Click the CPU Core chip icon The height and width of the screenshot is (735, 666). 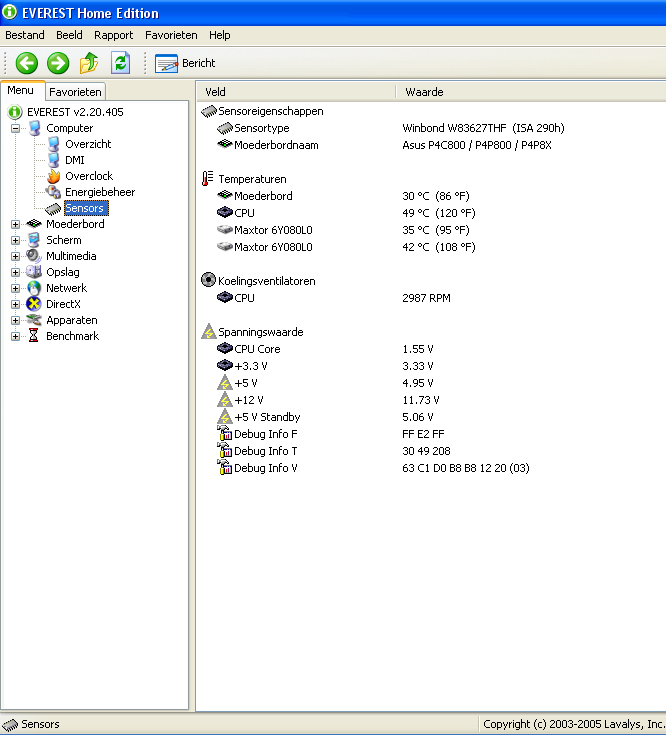pyautogui.click(x=225, y=348)
